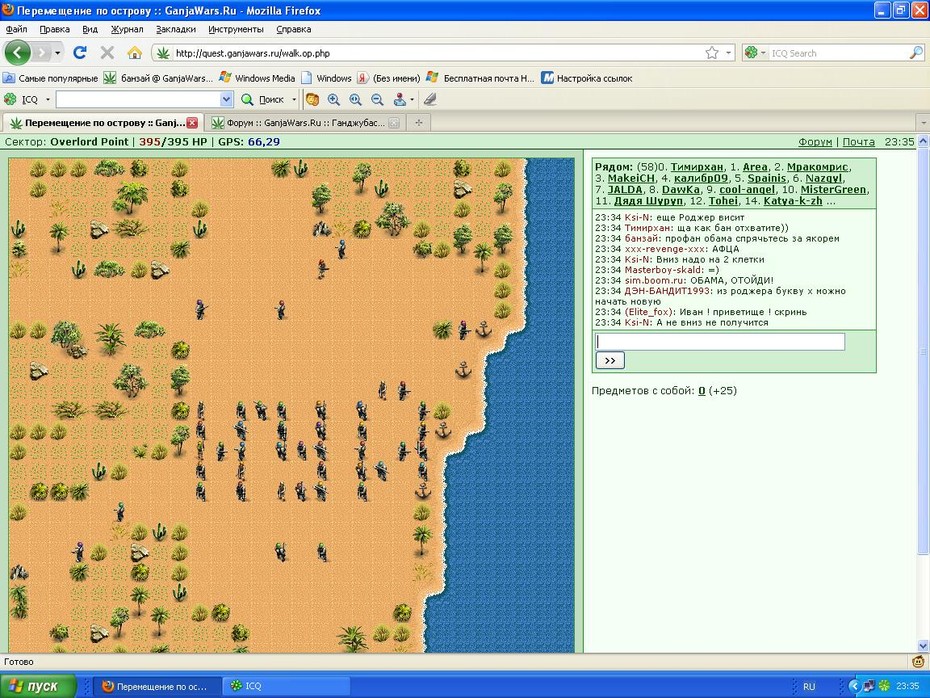
Task: Click the ICQ toolbar zoom in magnifier
Action: 334,100
